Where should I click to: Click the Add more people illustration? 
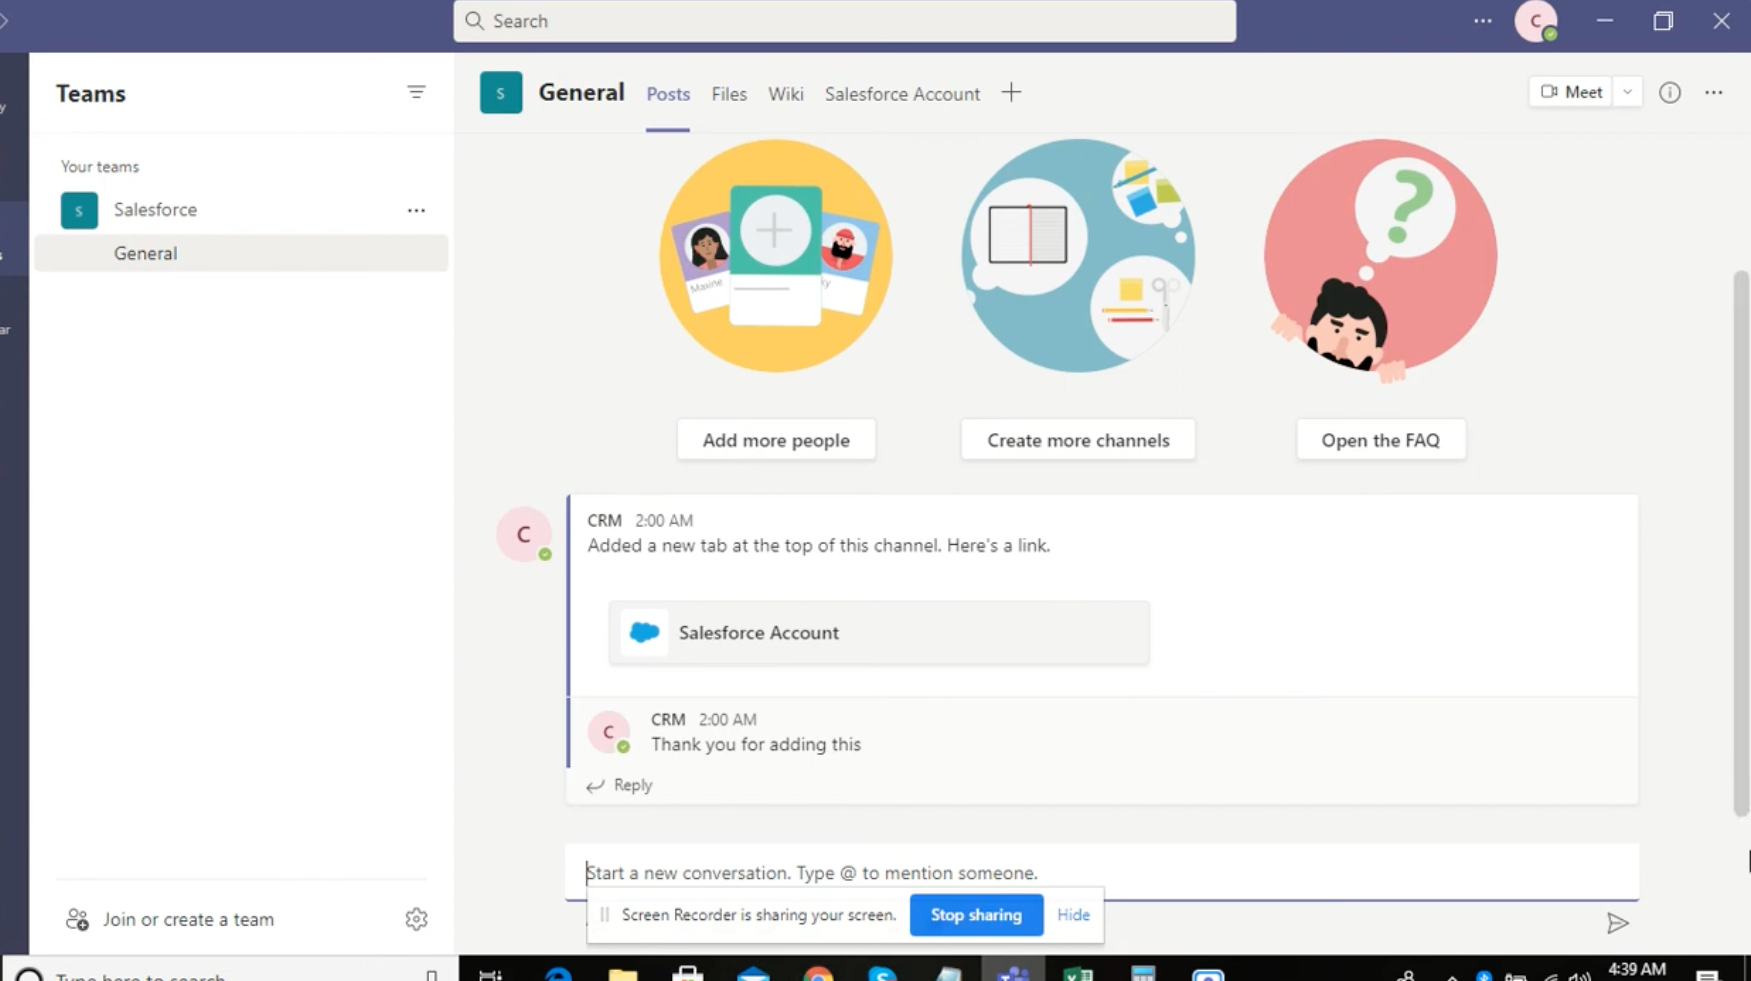pos(776,256)
